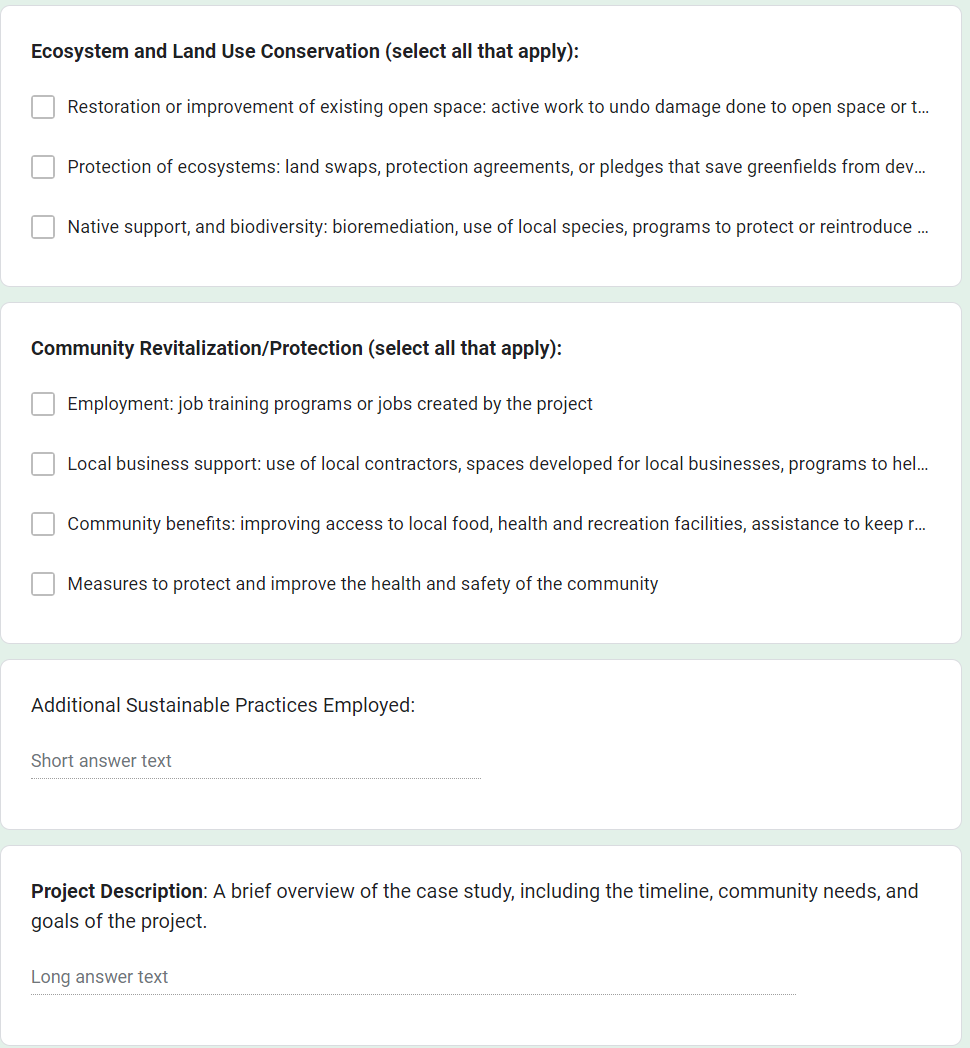Enable the Native support and biodiversity checkbox
Image resolution: width=970 pixels, height=1048 pixels.
click(x=43, y=227)
